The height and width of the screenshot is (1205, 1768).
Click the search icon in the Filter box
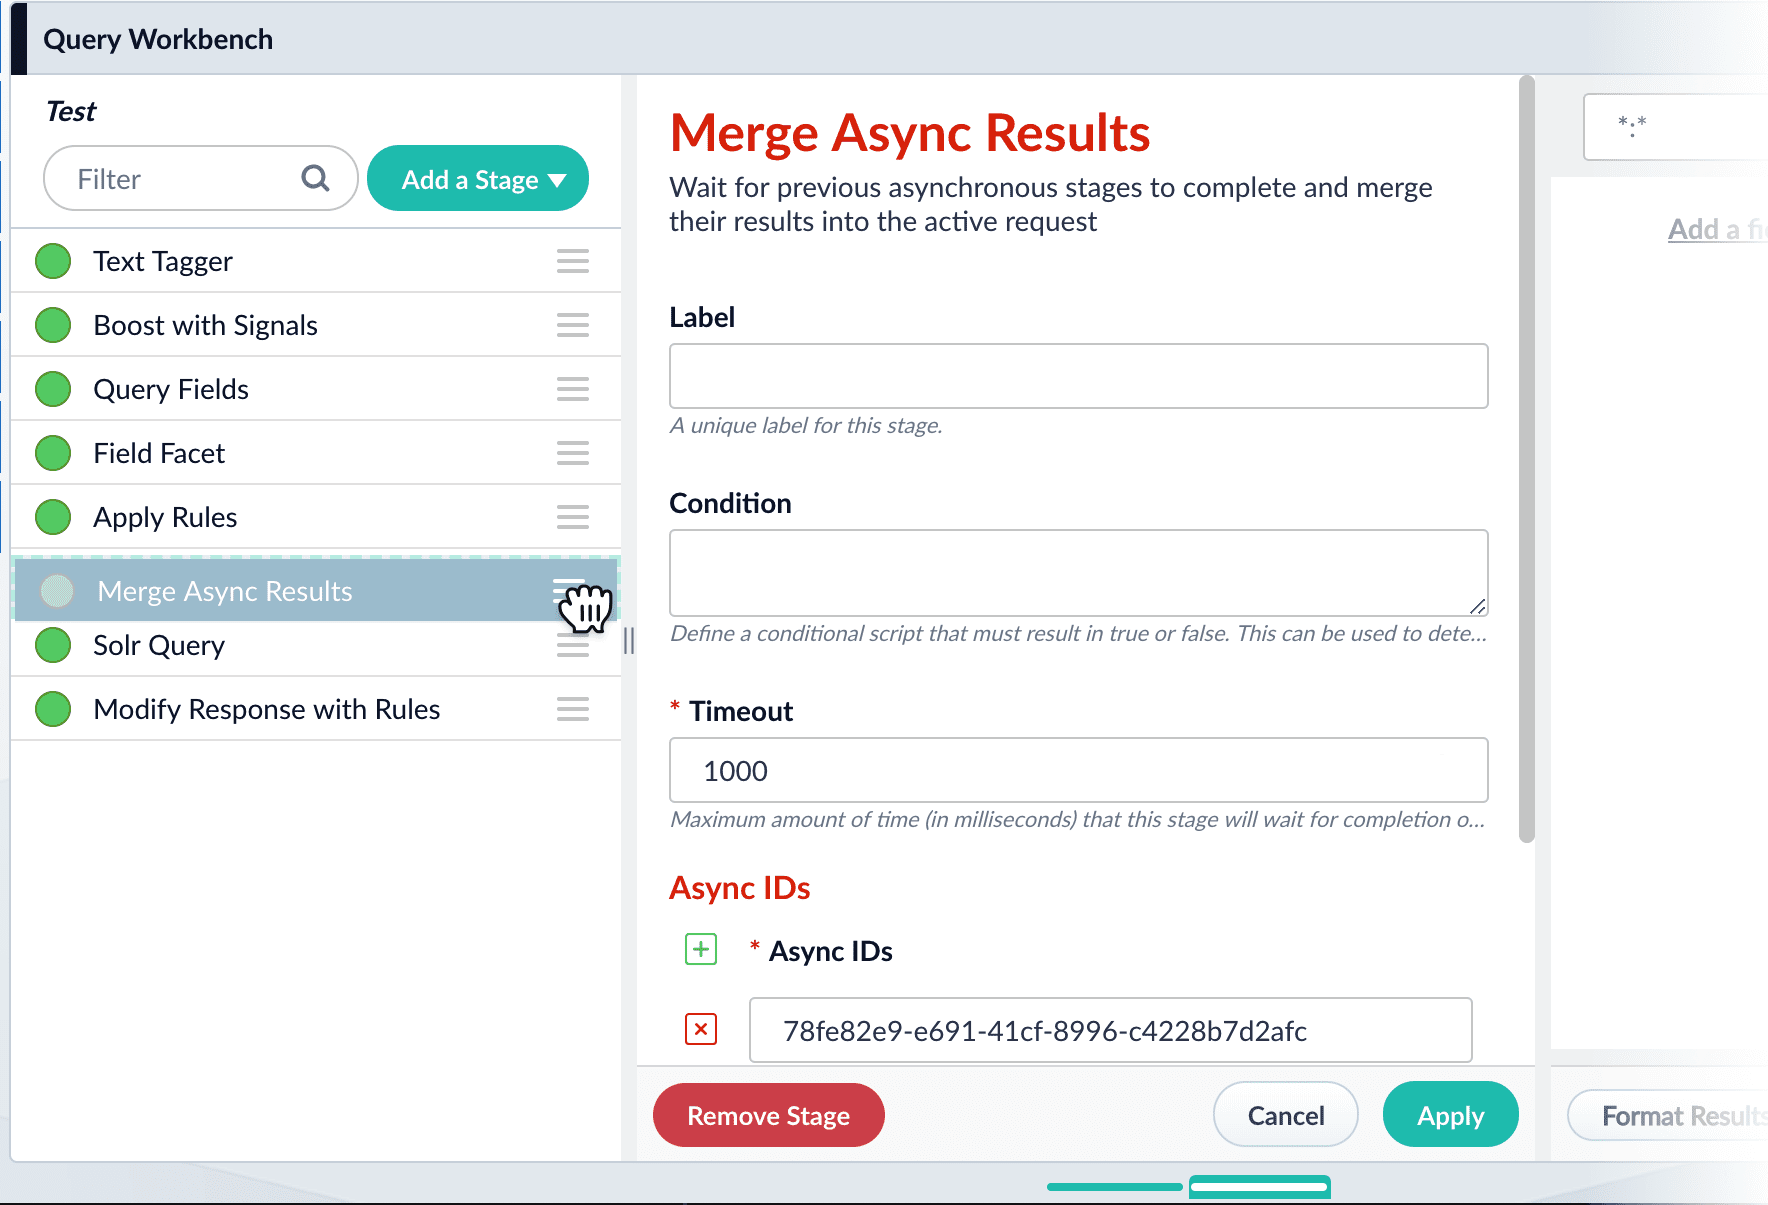click(x=315, y=178)
